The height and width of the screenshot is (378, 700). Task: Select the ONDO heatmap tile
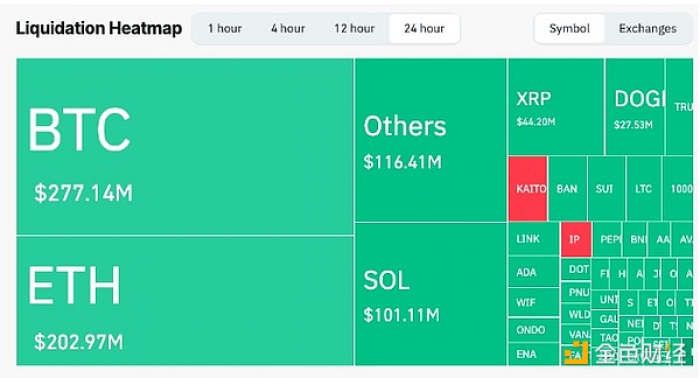tap(533, 330)
